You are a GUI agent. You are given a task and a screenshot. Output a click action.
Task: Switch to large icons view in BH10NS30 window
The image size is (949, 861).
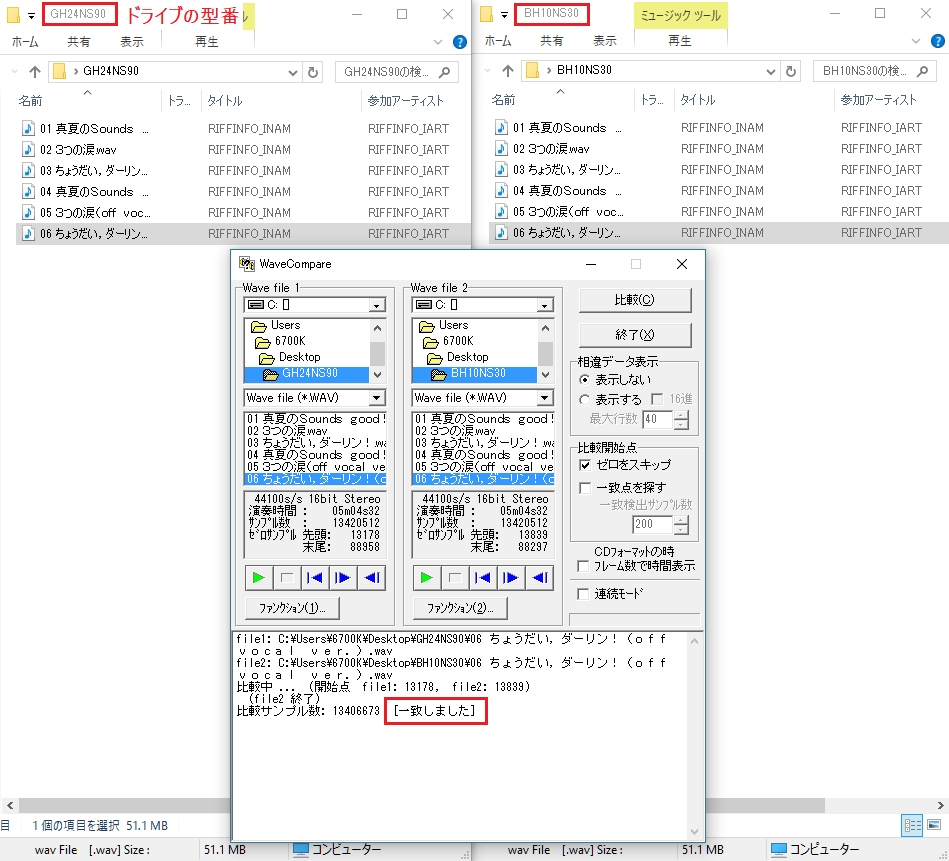(934, 825)
